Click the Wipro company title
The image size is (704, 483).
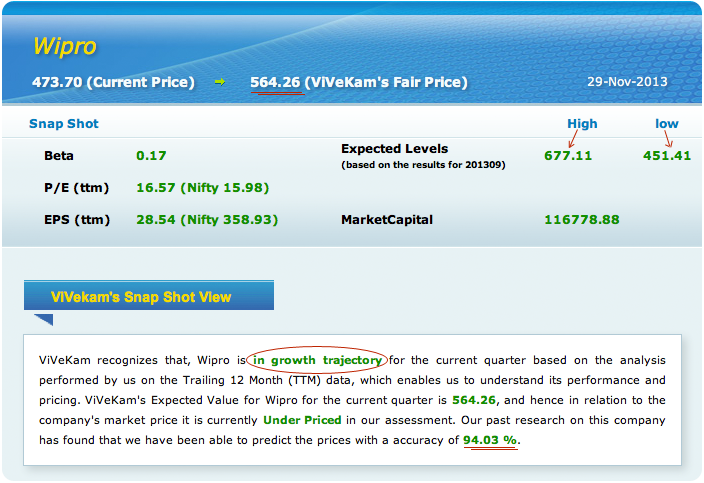point(65,47)
